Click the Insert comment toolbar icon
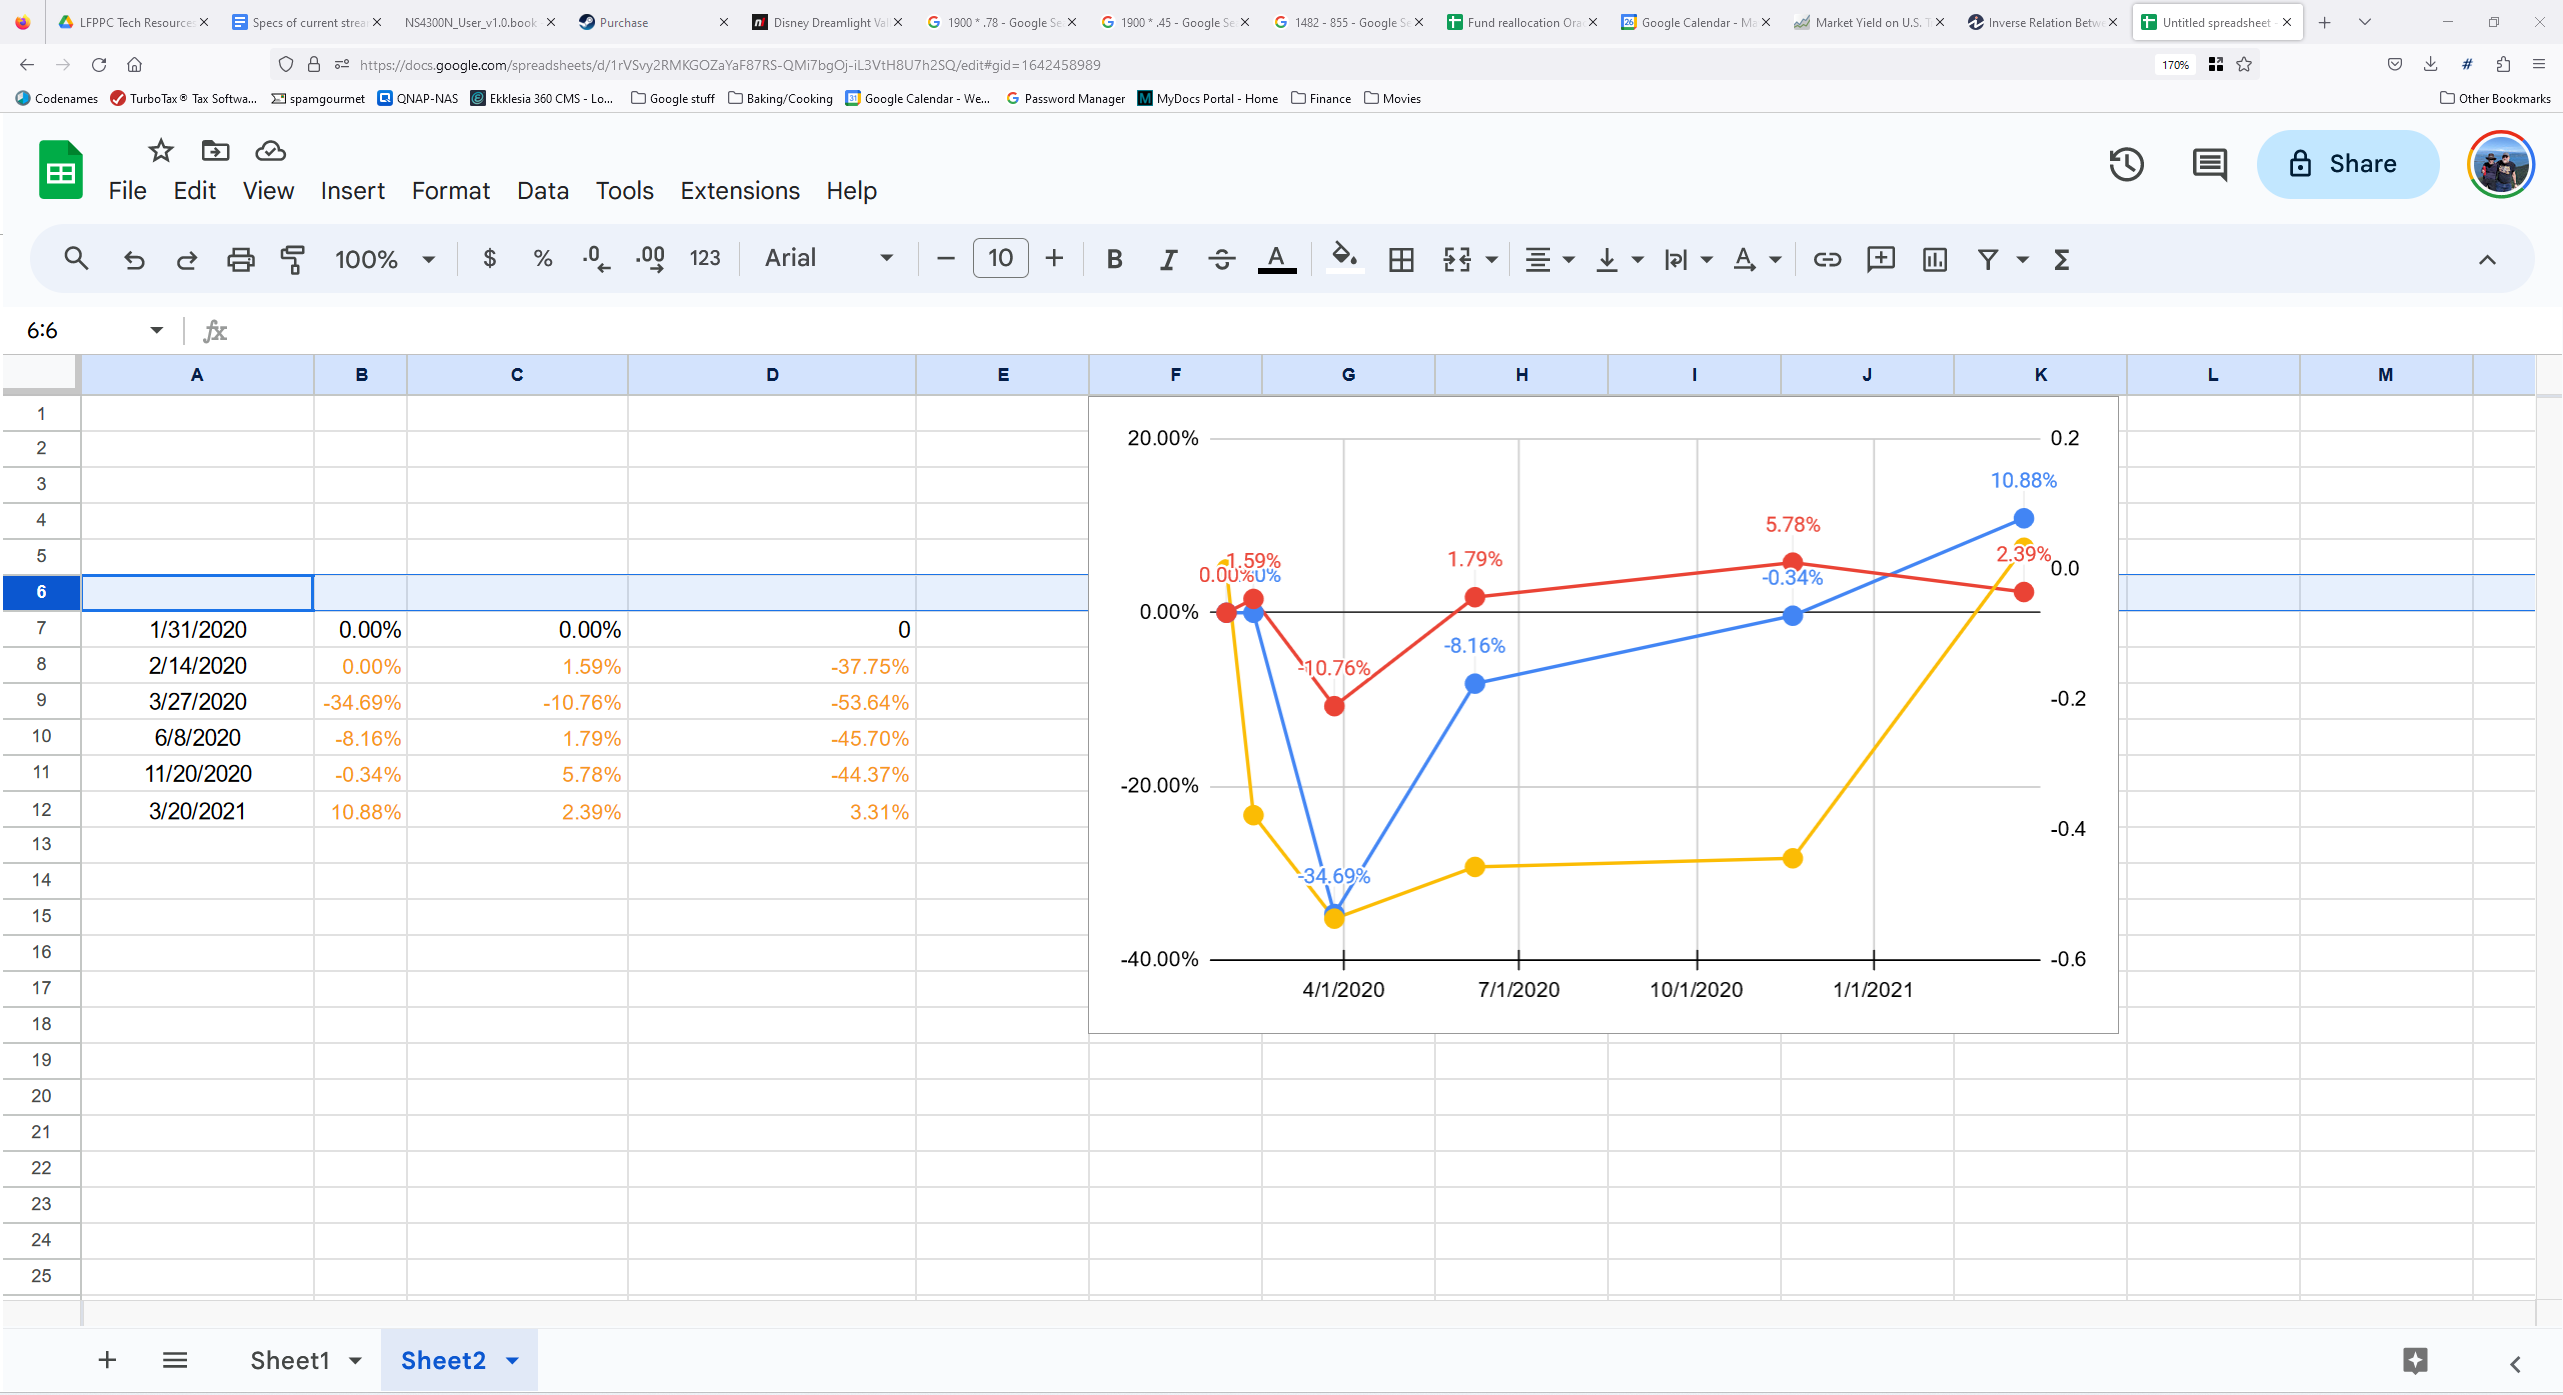2563x1395 pixels. tap(1880, 259)
